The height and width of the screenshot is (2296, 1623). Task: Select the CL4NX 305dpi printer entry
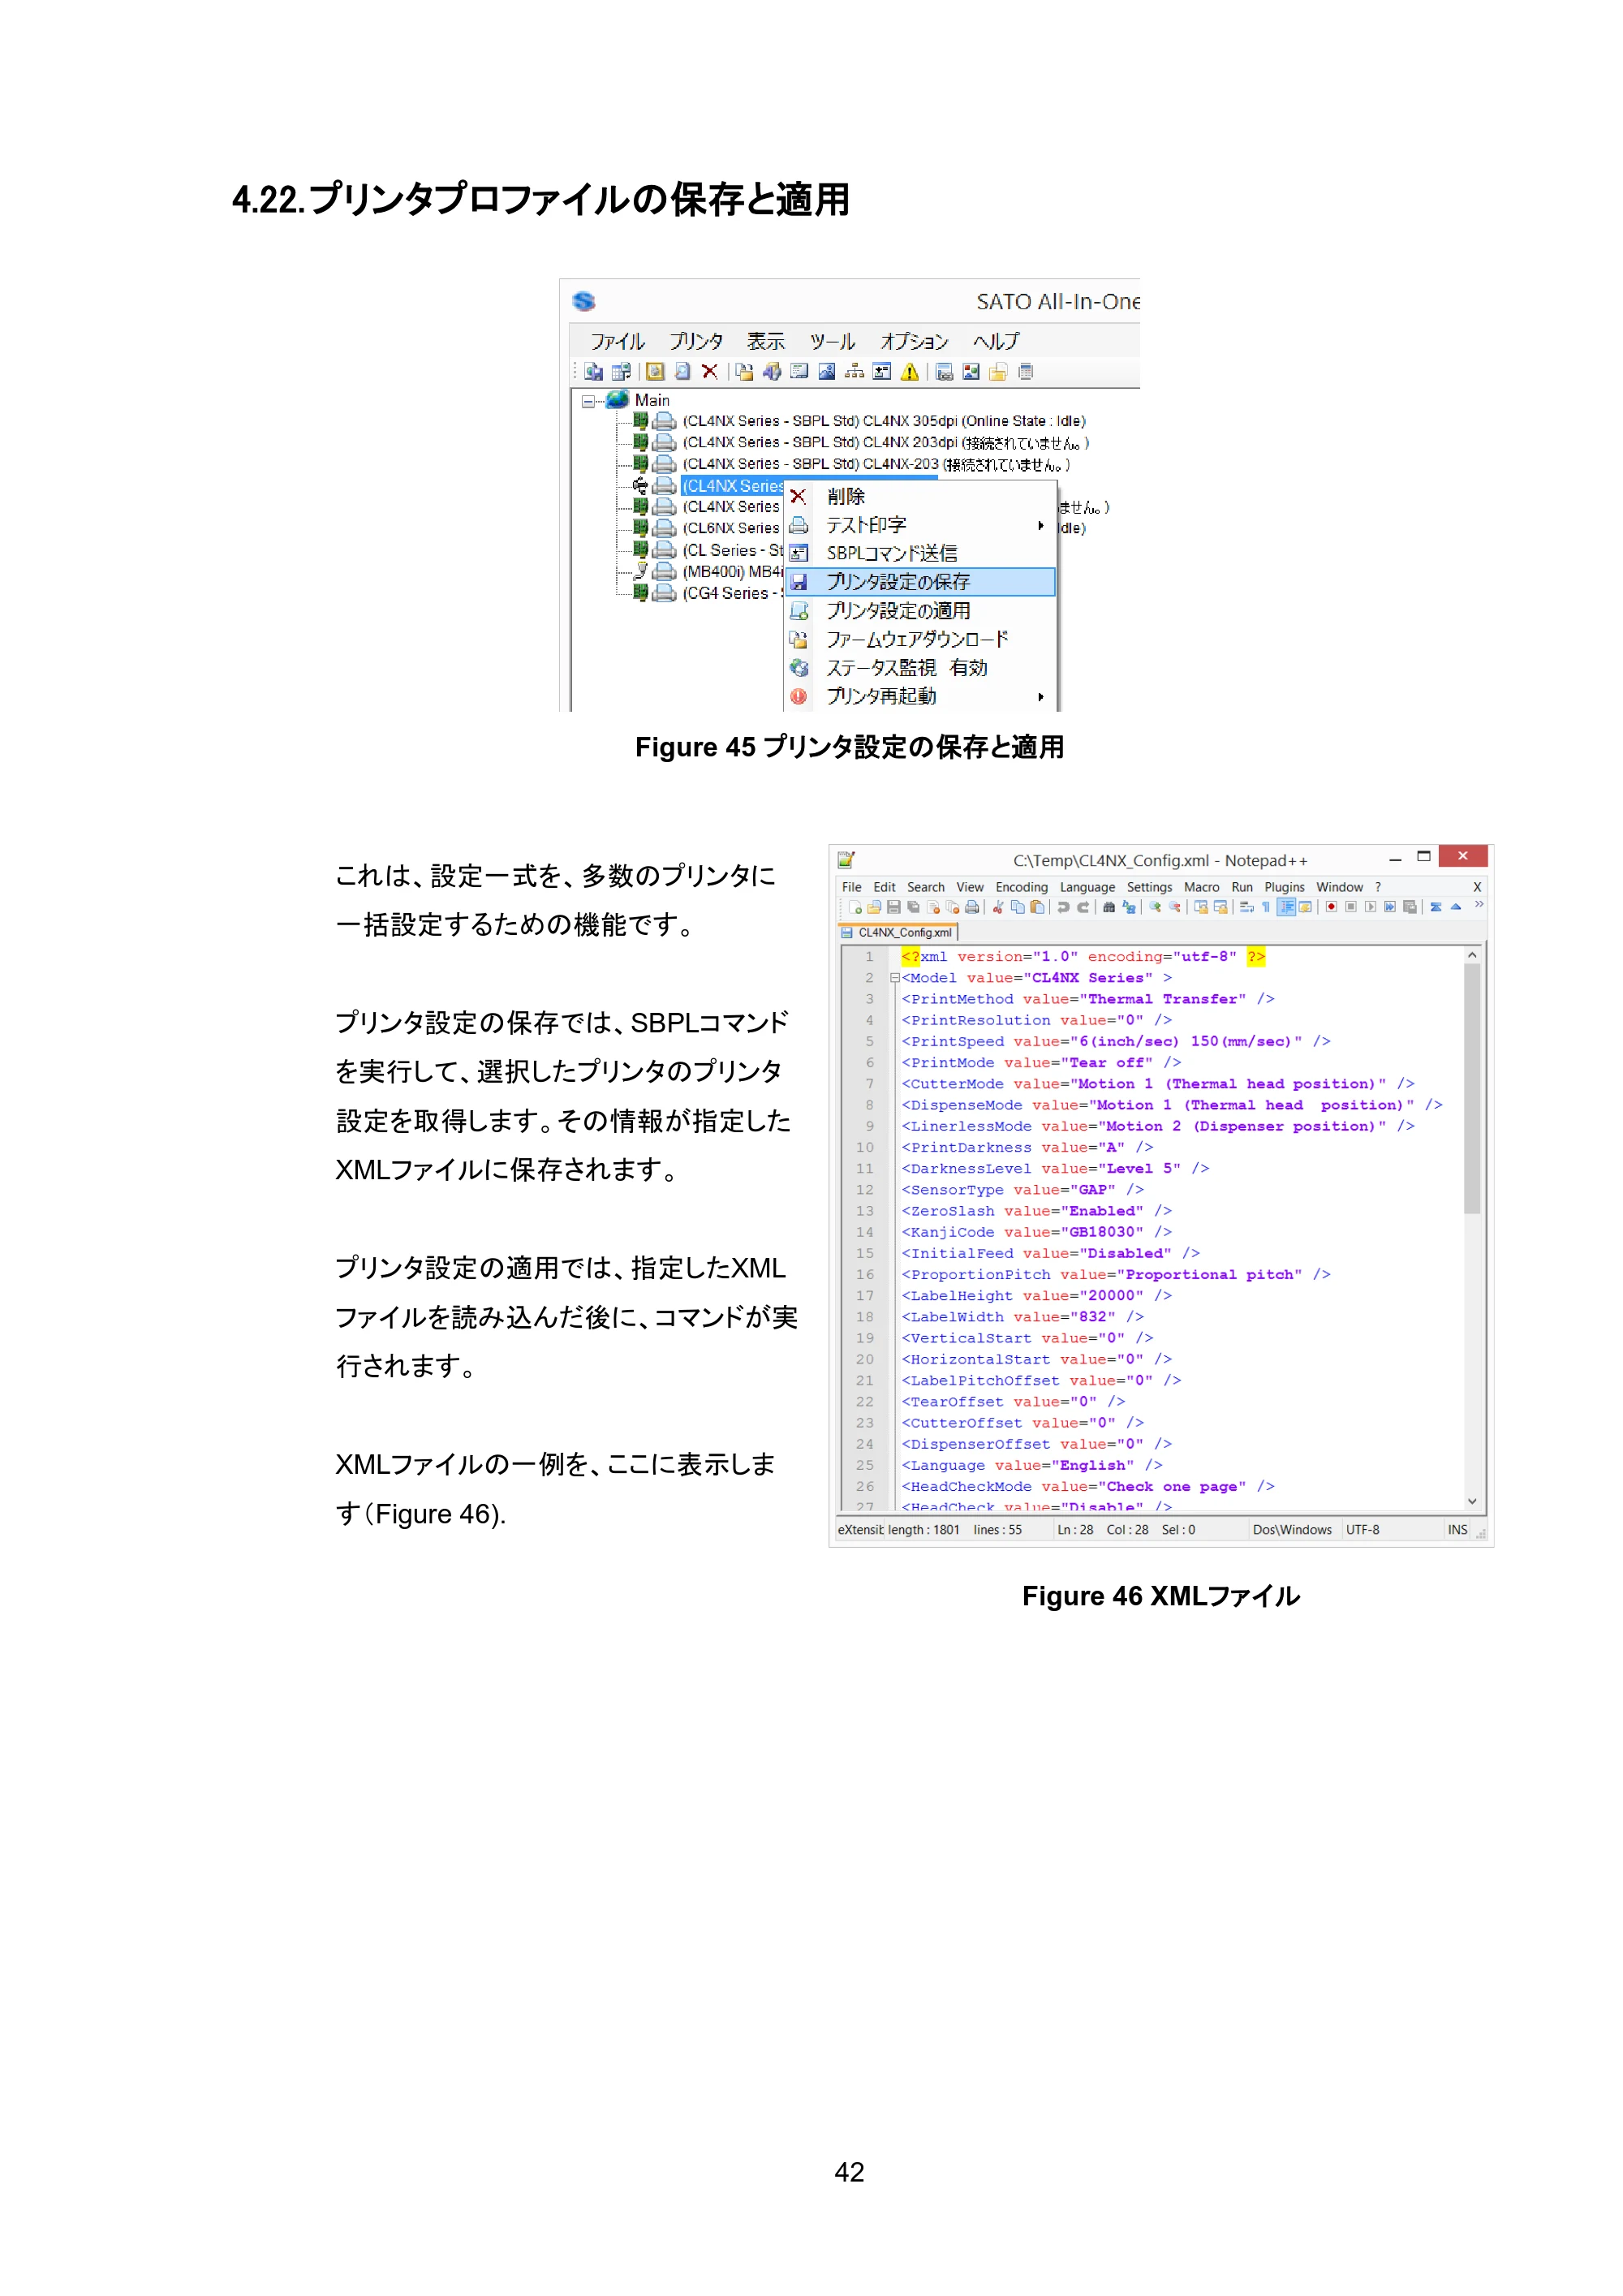tap(884, 421)
